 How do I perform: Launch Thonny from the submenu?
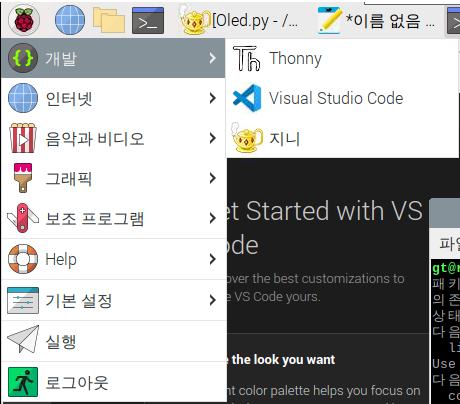click(342, 58)
